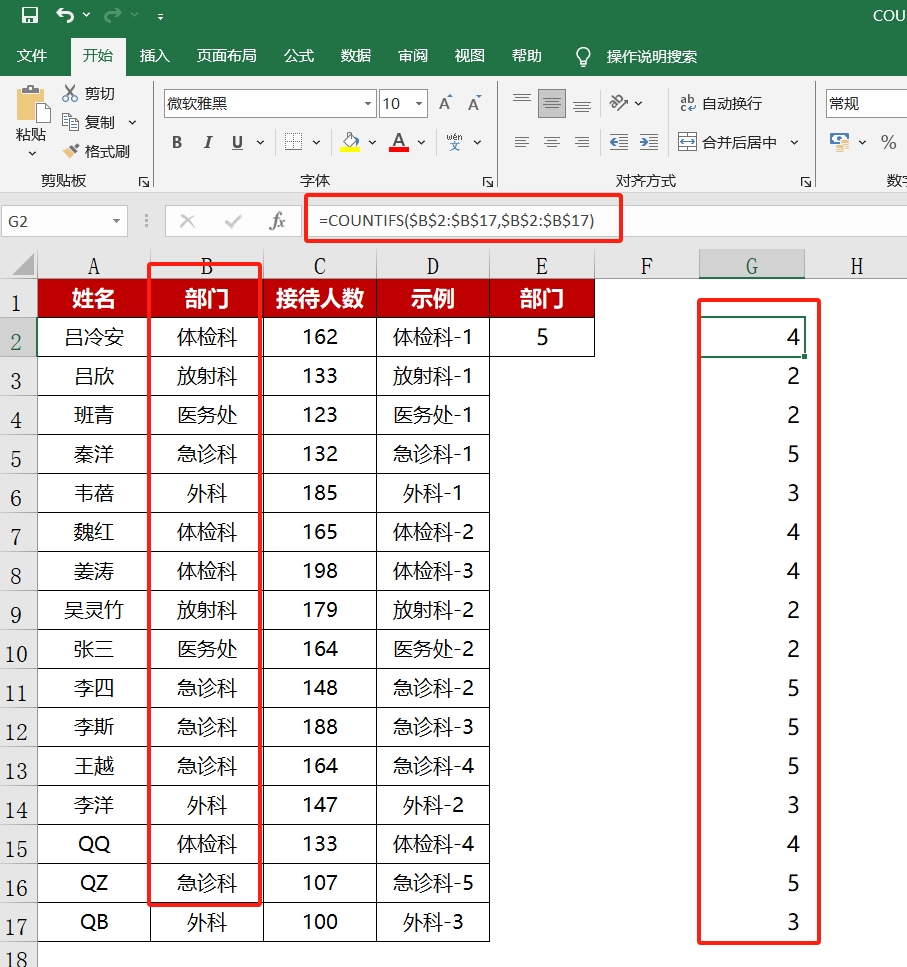Click the increase font size icon

pos(445,104)
